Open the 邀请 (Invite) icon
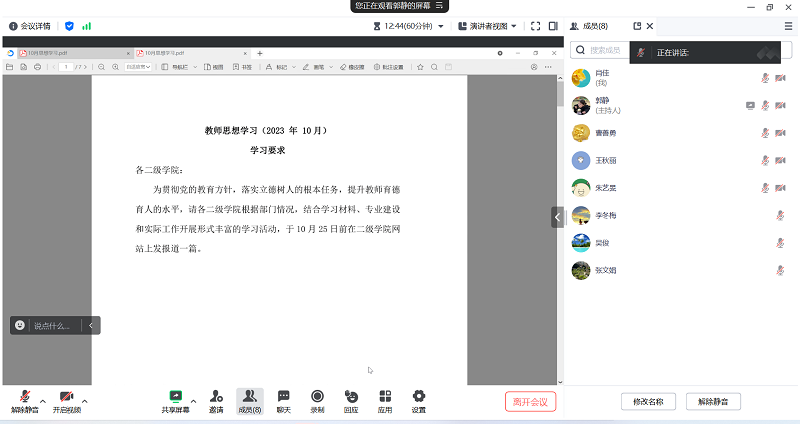This screenshot has width=800, height=424. 216,398
